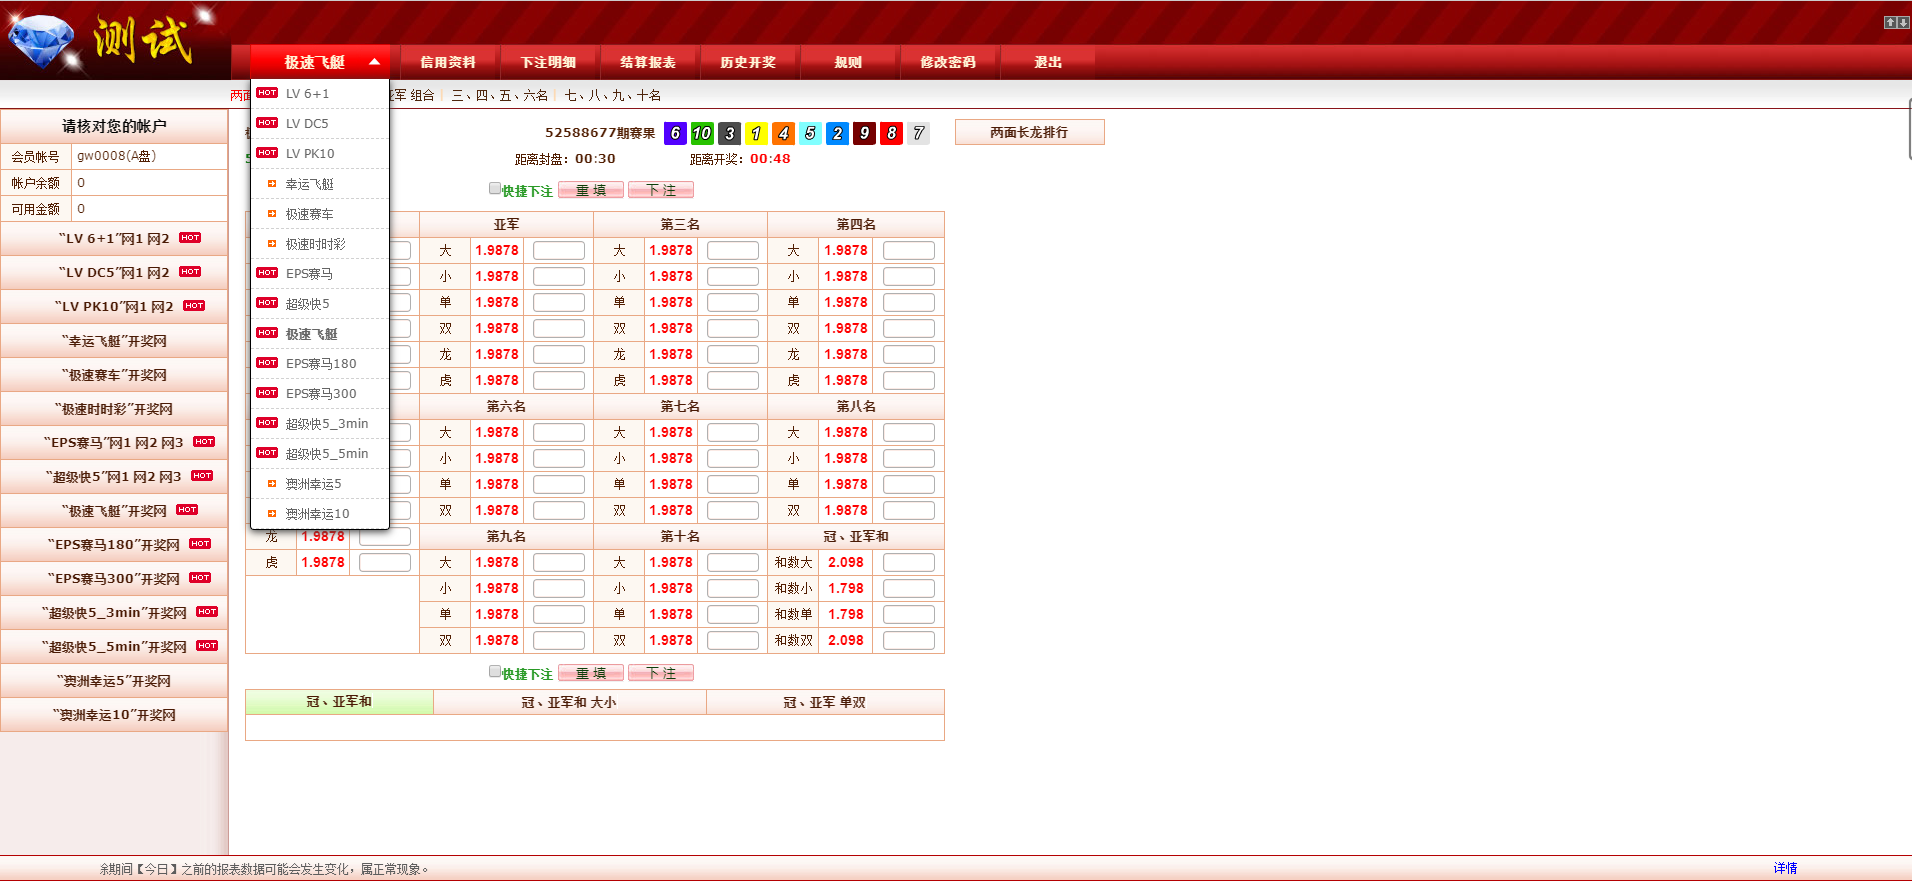Screen dimensions: 1912x881
Task: Click HOT badge beside LV 6+1 sidebar link
Action: [190, 238]
